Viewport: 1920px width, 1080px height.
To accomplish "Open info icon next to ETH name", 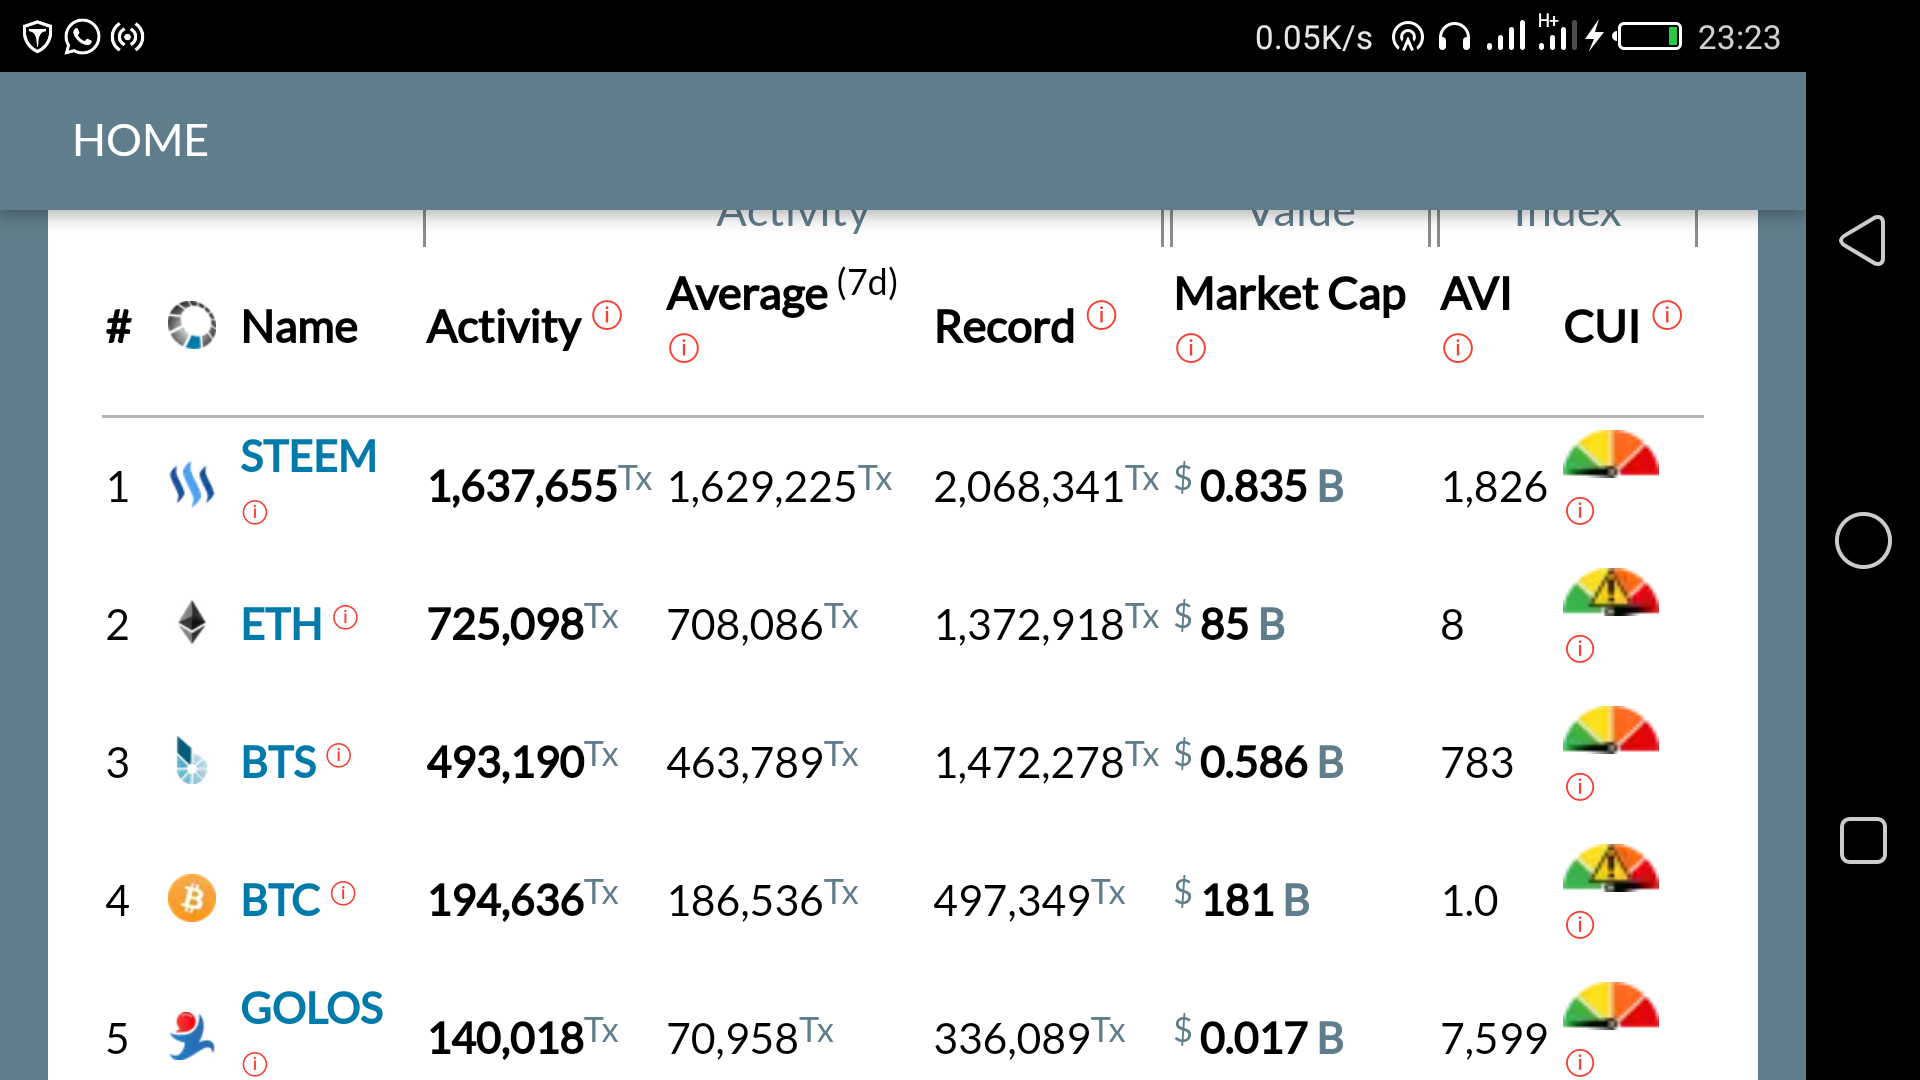I will (345, 617).
